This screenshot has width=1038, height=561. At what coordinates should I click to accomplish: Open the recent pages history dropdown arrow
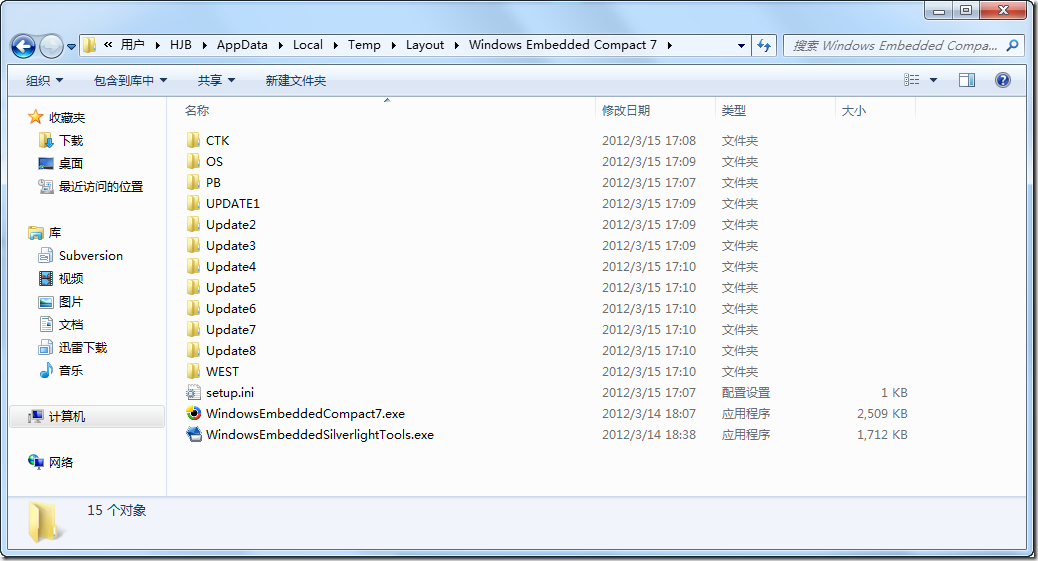point(71,47)
